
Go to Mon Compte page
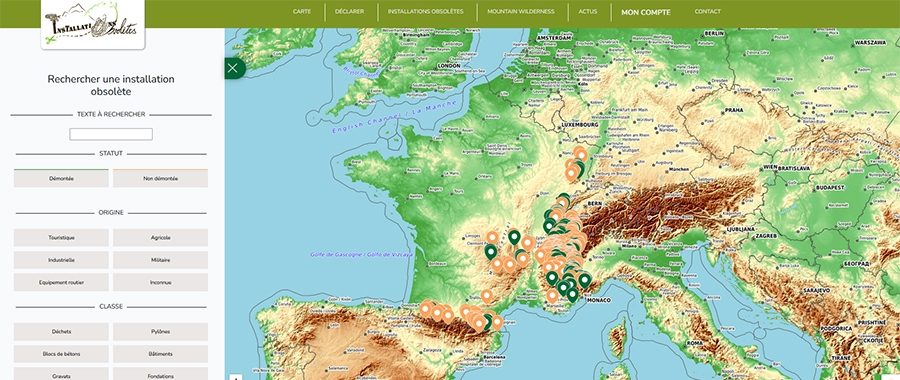tap(646, 12)
